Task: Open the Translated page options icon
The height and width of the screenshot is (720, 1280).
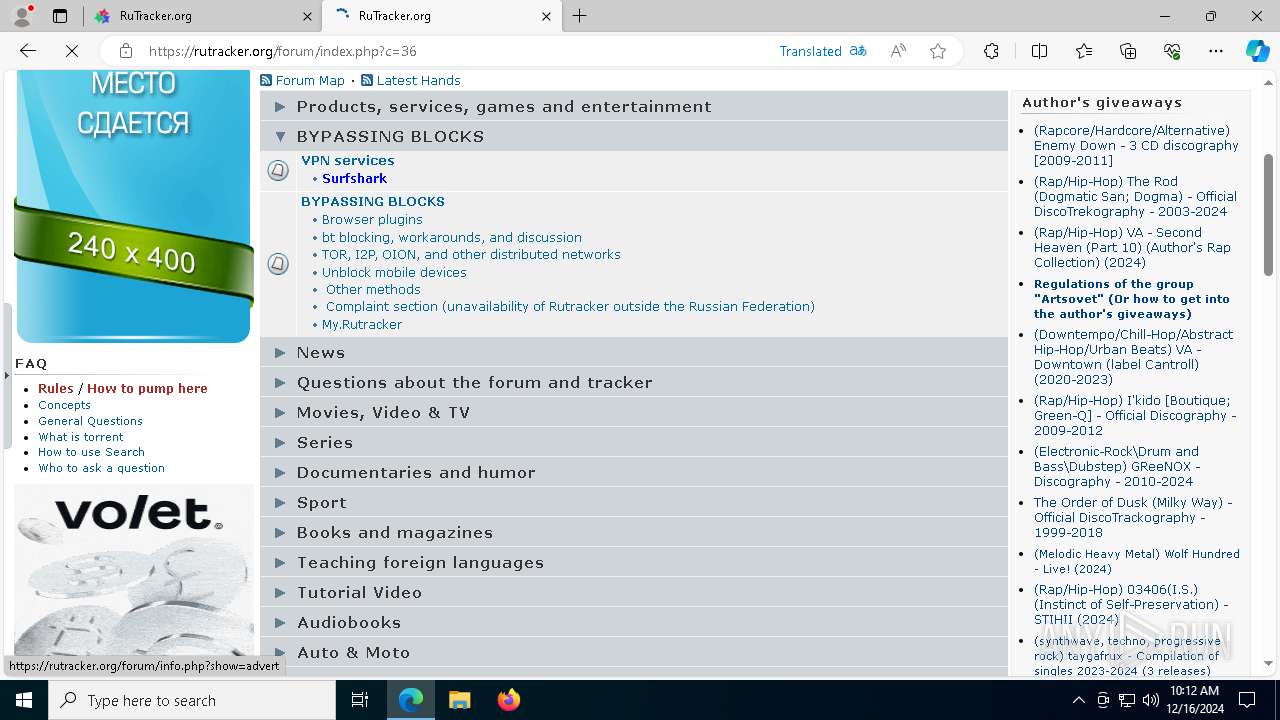Action: [x=858, y=51]
